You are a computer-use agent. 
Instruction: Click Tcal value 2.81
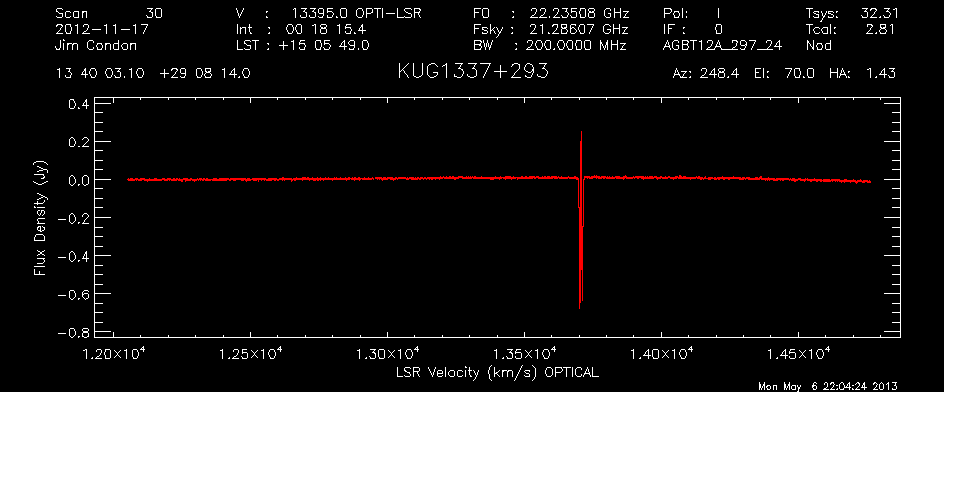[880, 29]
